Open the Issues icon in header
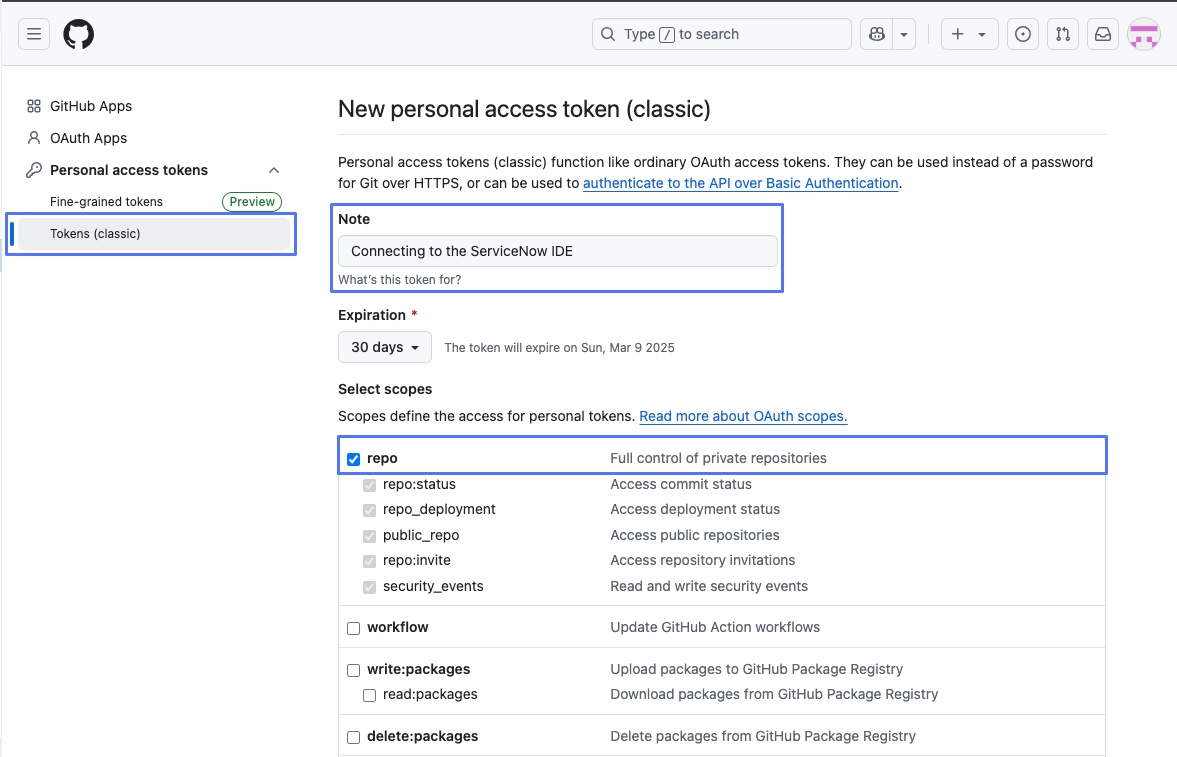This screenshot has width=1177, height=757. click(x=1022, y=34)
